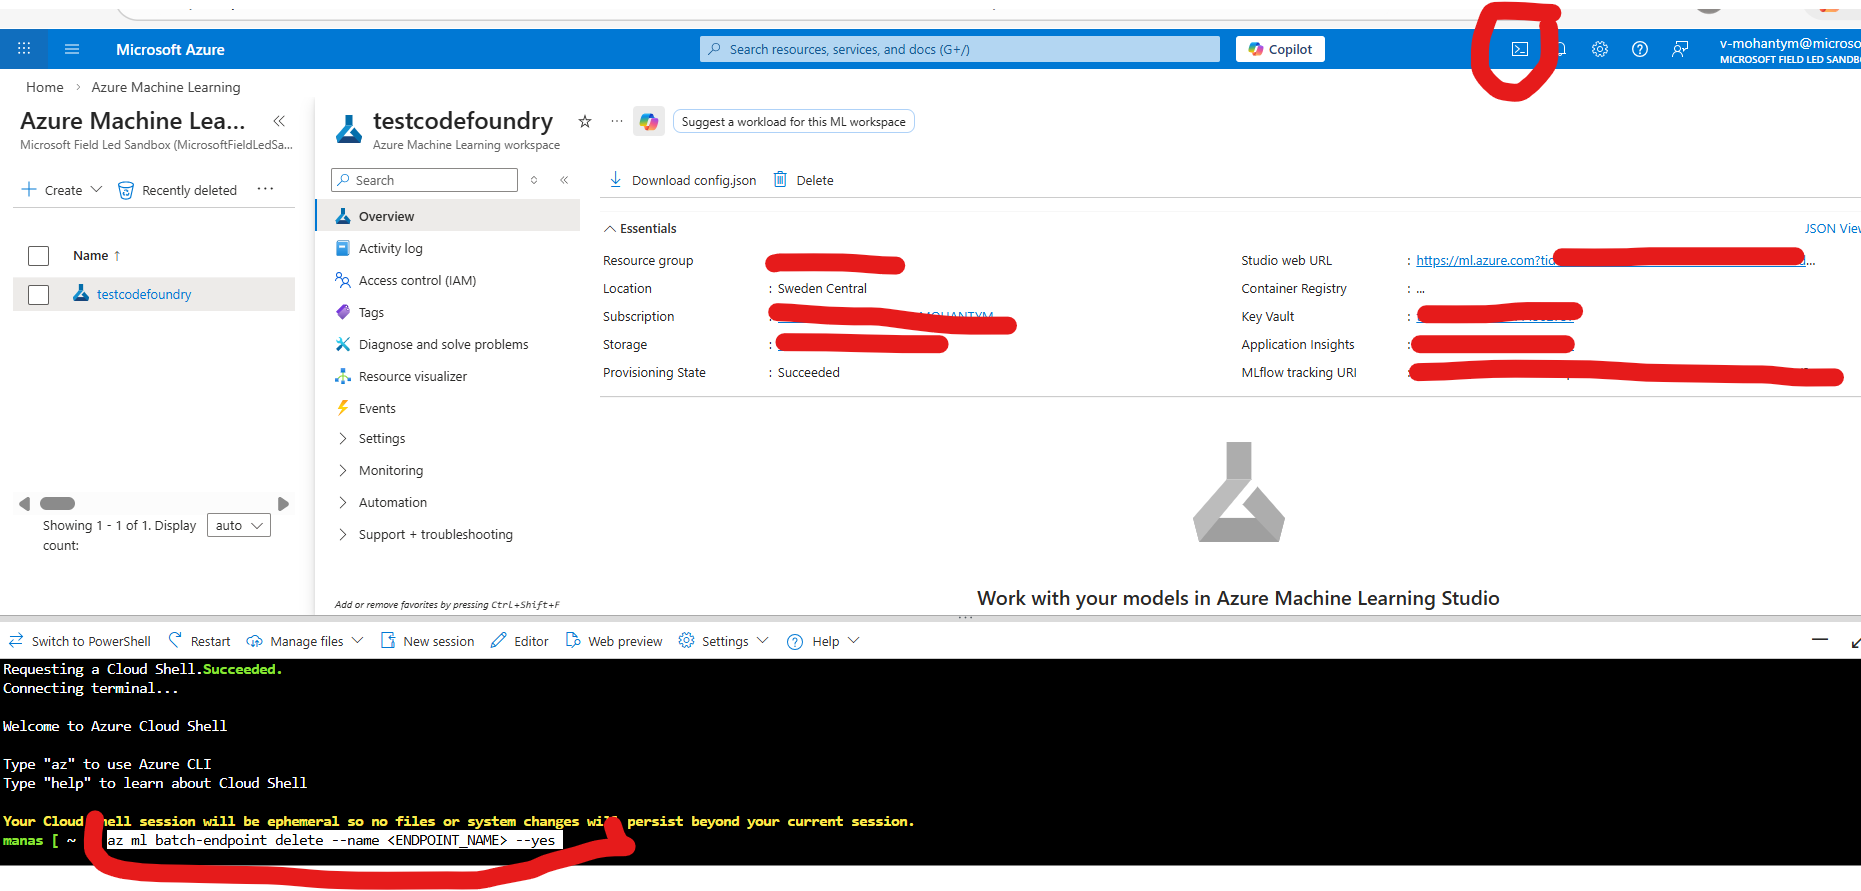Screen dimensions: 1861x891
Task: Open portal settings gear icon
Action: point(1600,49)
